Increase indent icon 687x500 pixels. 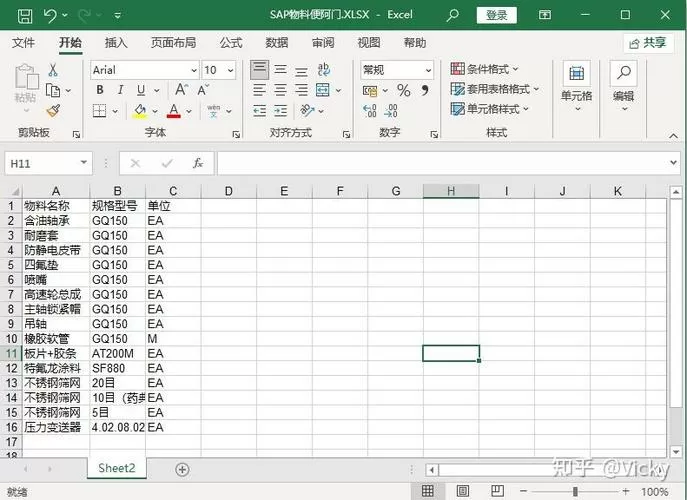(280, 111)
